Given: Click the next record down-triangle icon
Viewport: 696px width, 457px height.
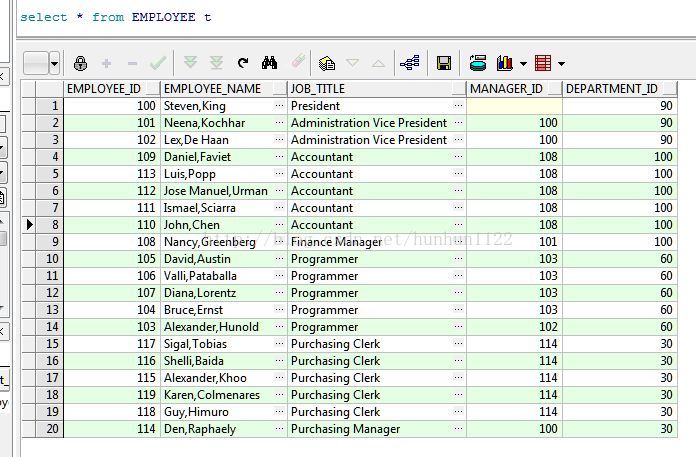Looking at the screenshot, I should click(x=352, y=63).
